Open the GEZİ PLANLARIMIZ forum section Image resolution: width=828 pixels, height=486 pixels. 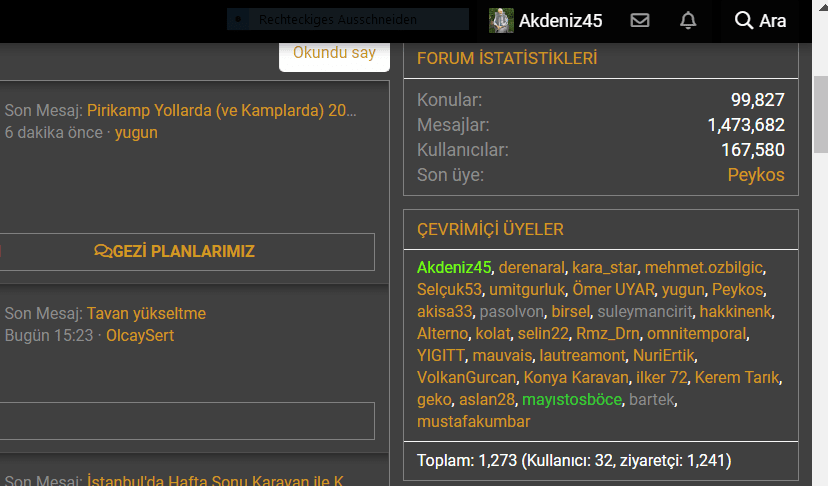(183, 251)
